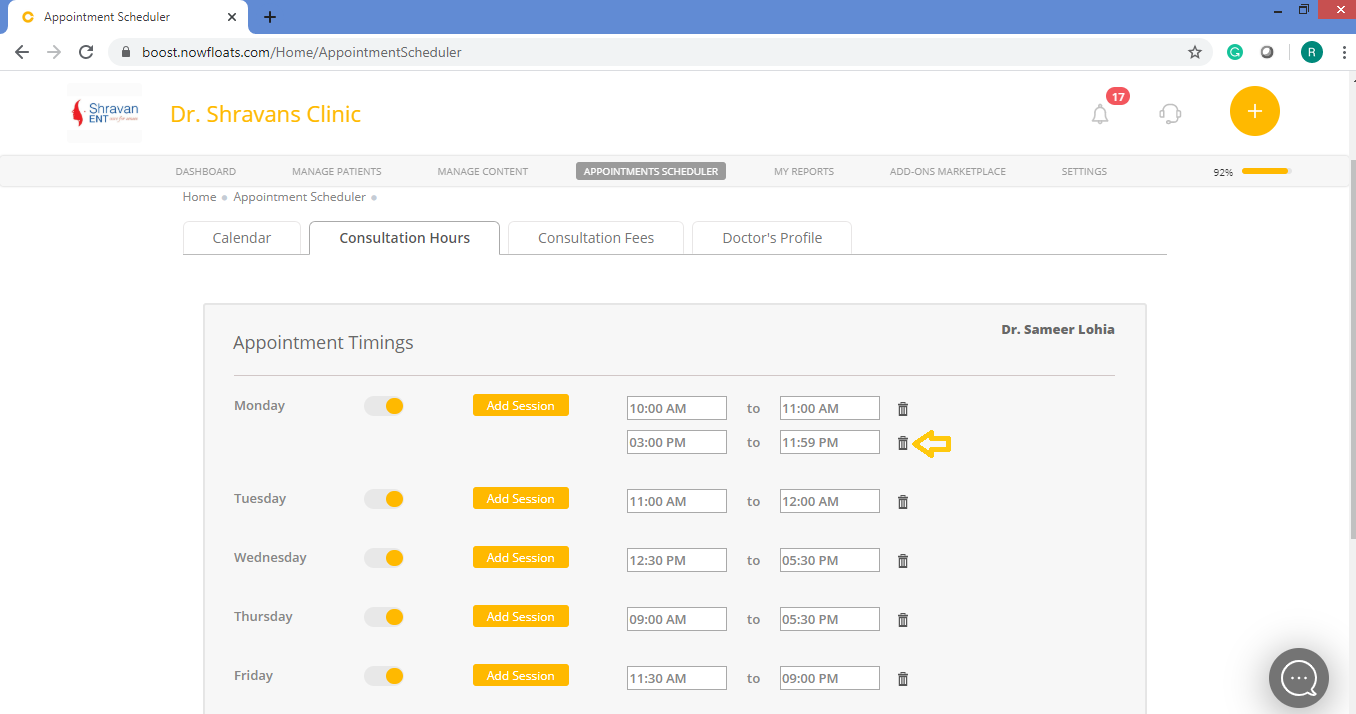Screen dimensions: 1356x714
Task: Delete Tuesday's consultation session
Action: point(902,501)
